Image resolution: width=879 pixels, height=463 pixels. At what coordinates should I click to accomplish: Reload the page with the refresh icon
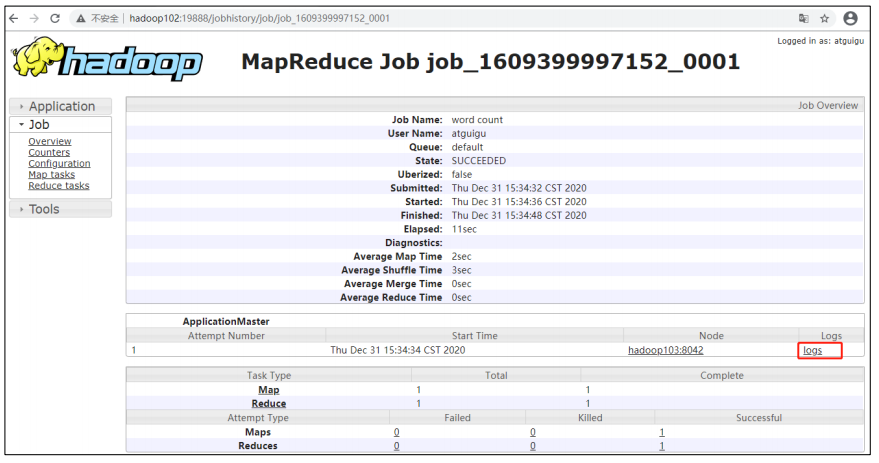55,18
